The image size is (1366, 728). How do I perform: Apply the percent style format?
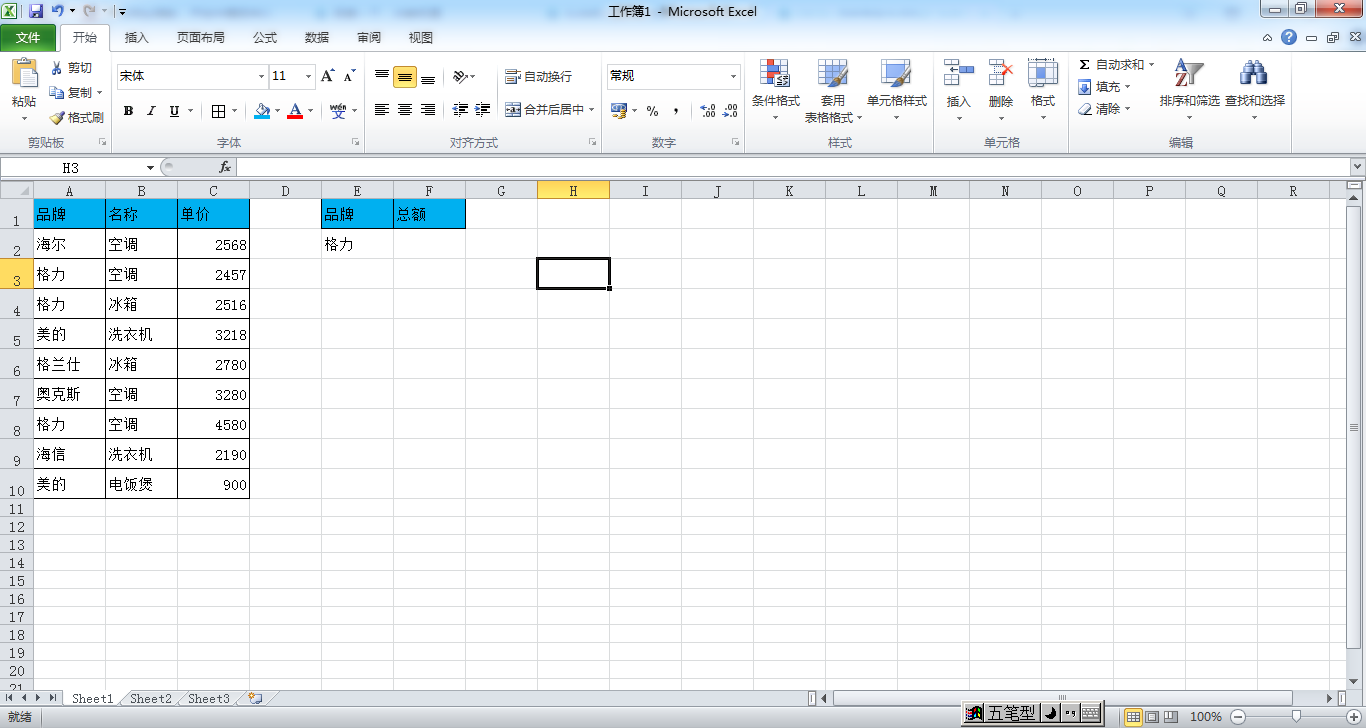click(x=653, y=111)
